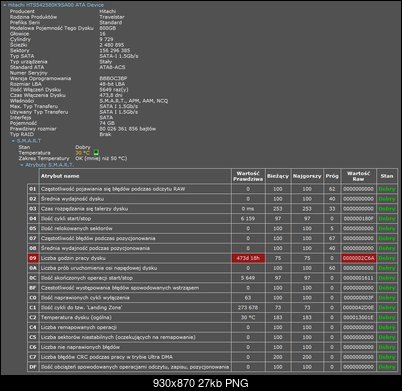The width and height of the screenshot is (402, 391).
Task: Click 'Zakres Temperatury' label under S.M.A.R.T
Action: tap(44, 158)
